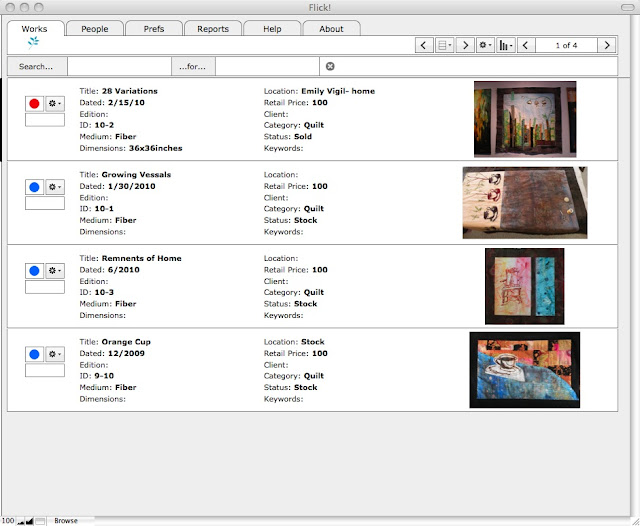This screenshot has height=526, width=640.
Task: Click dimensions value 36x36inches
Action: pos(156,148)
